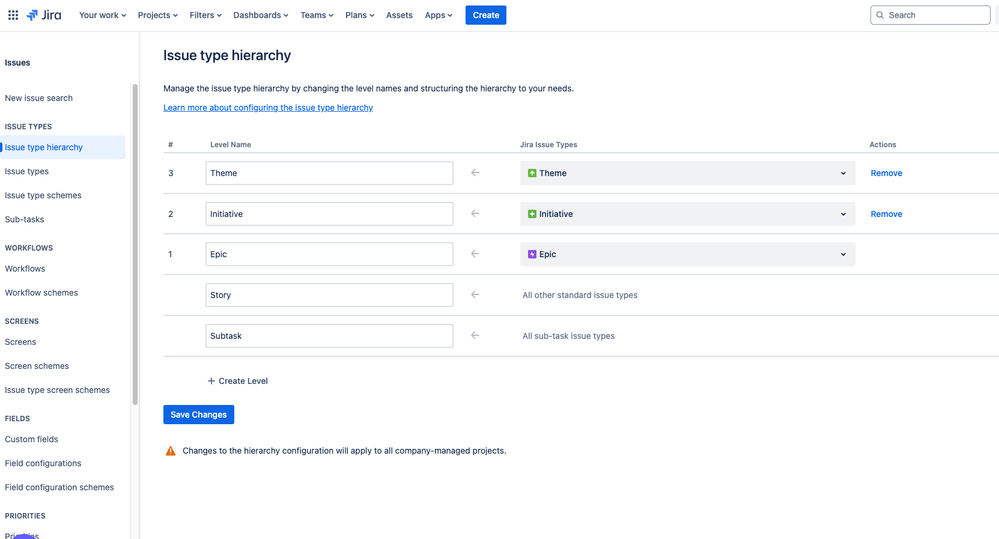The width and height of the screenshot is (999, 539).
Task: Open Learn more about configuring hierarchy link
Action: click(268, 108)
